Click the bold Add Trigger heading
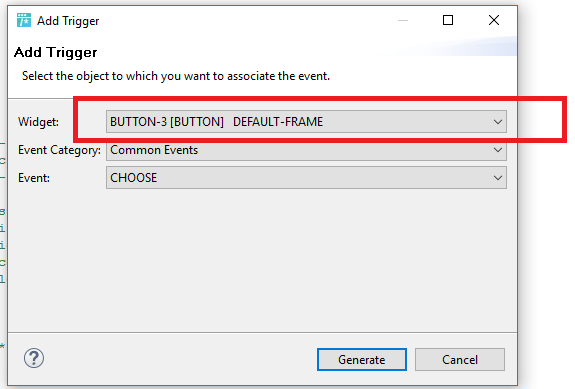The image size is (575, 389). click(55, 52)
